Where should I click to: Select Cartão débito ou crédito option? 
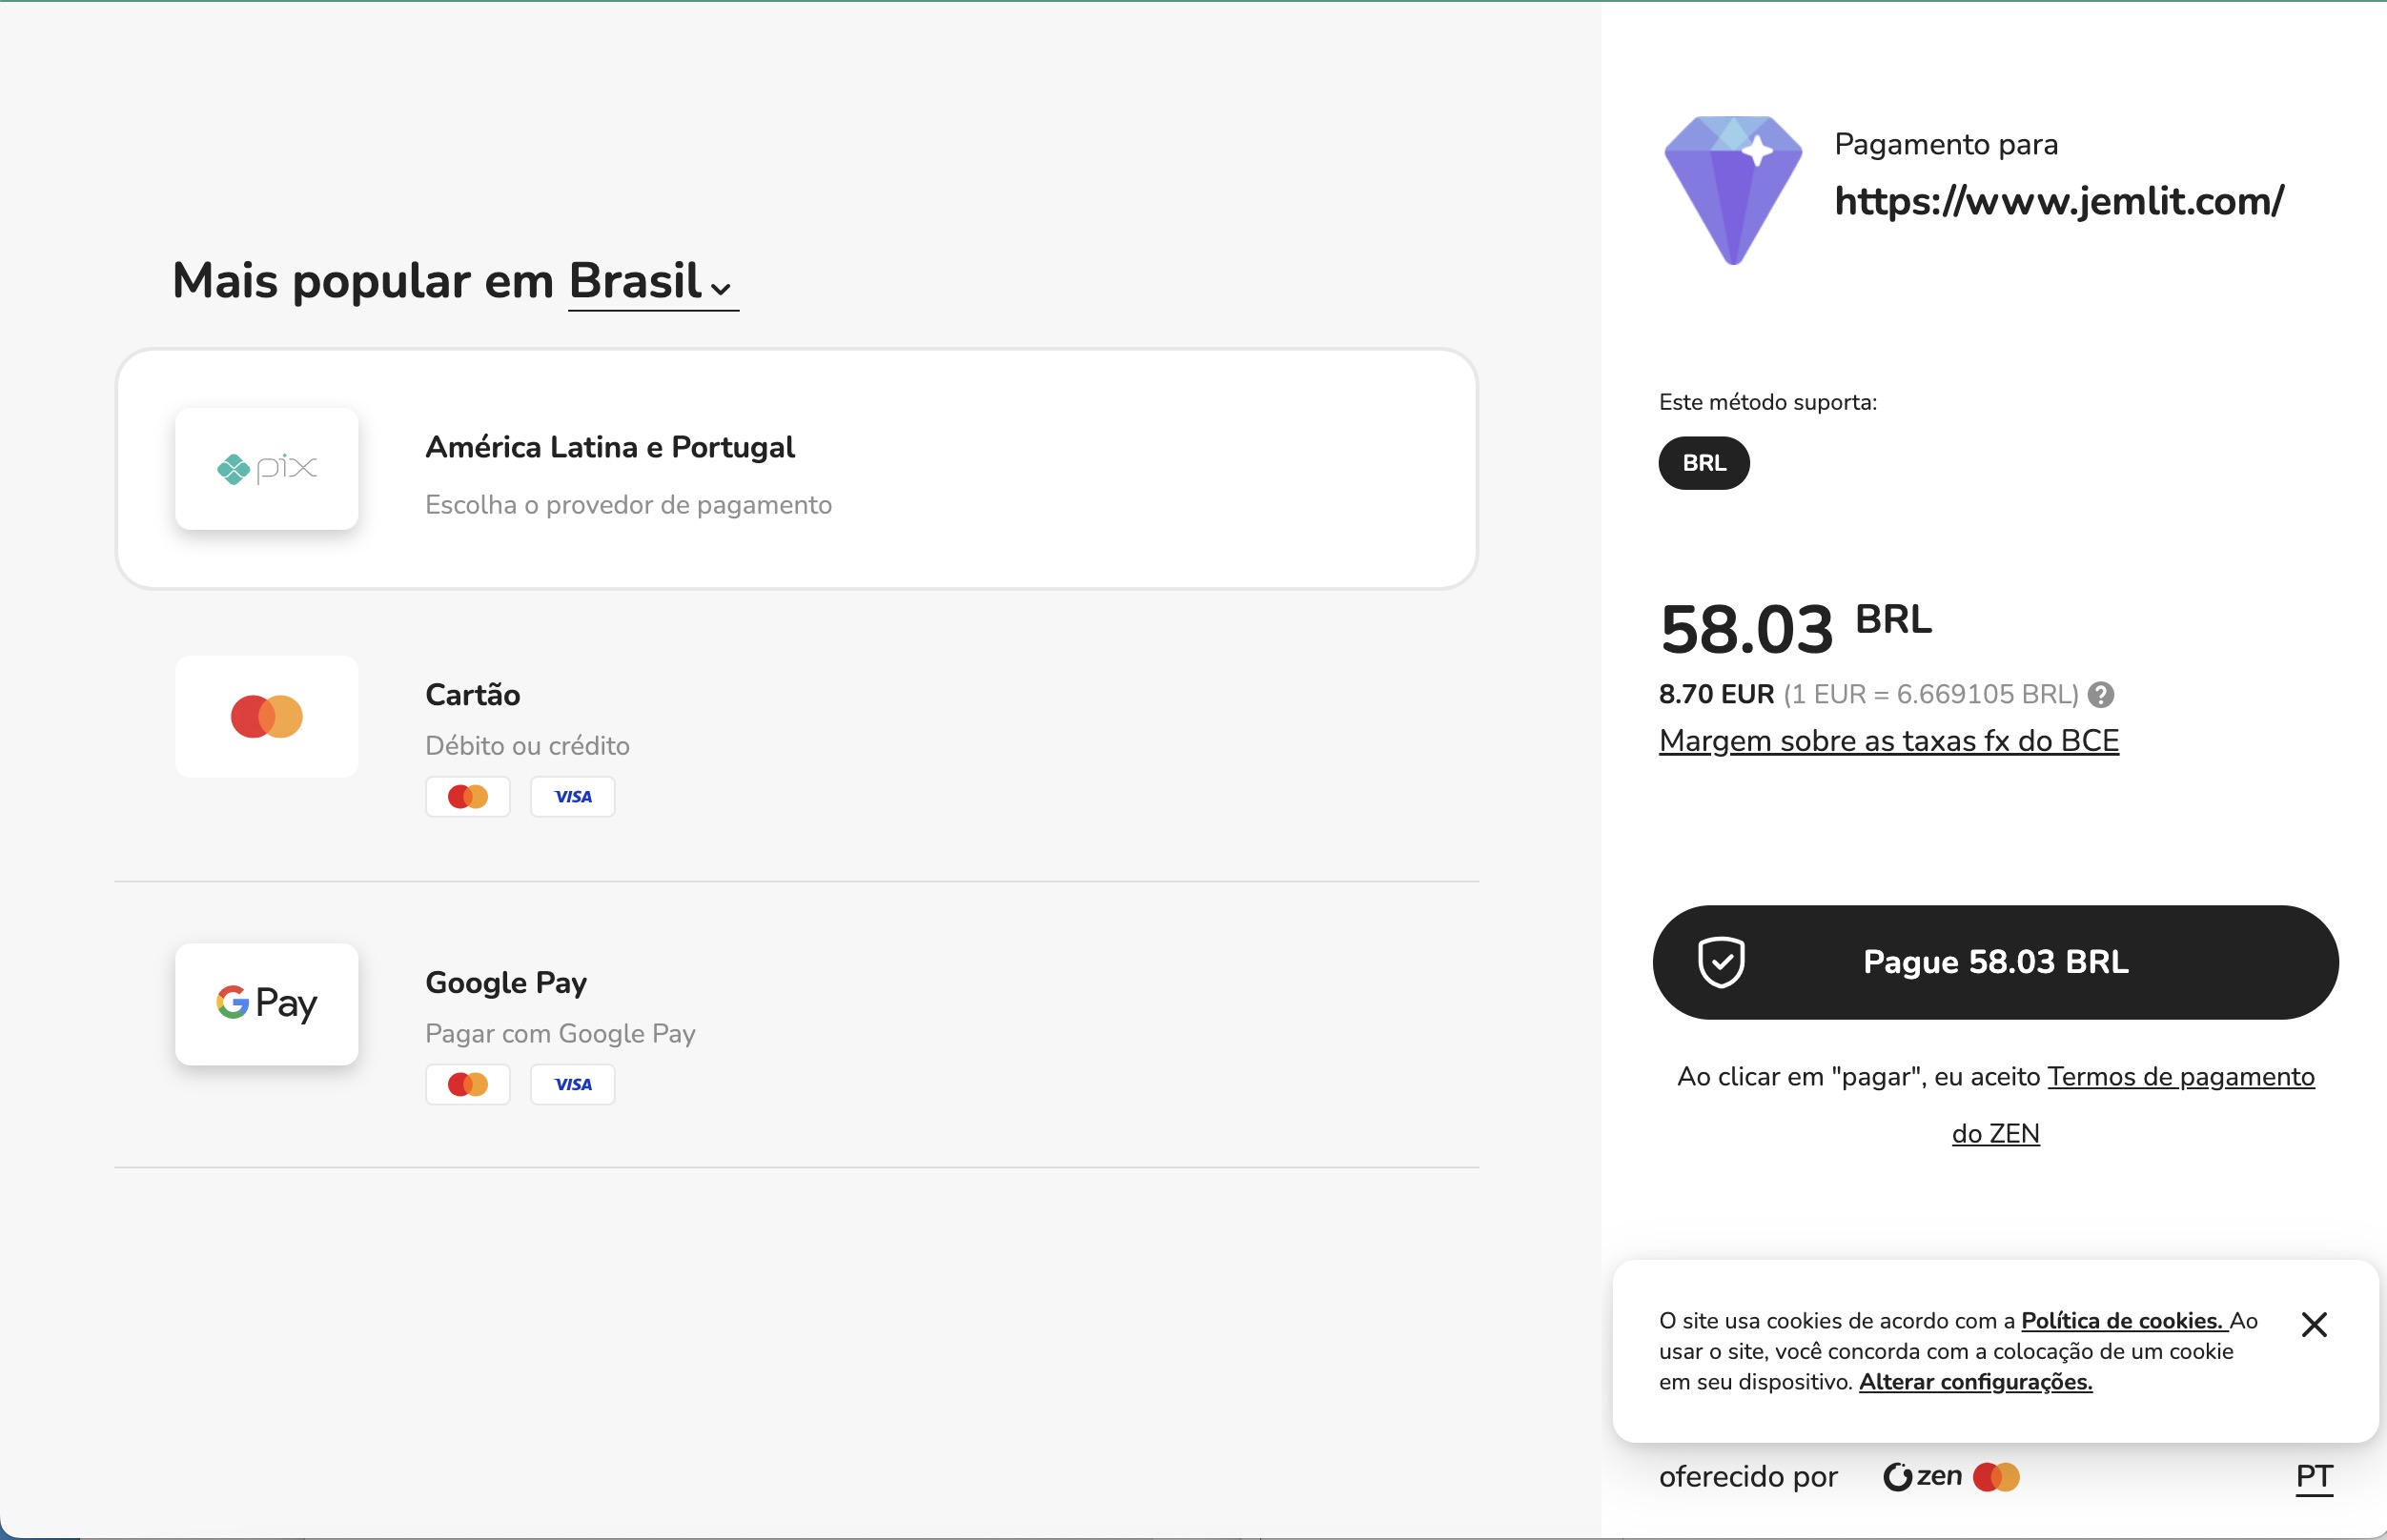473,695
